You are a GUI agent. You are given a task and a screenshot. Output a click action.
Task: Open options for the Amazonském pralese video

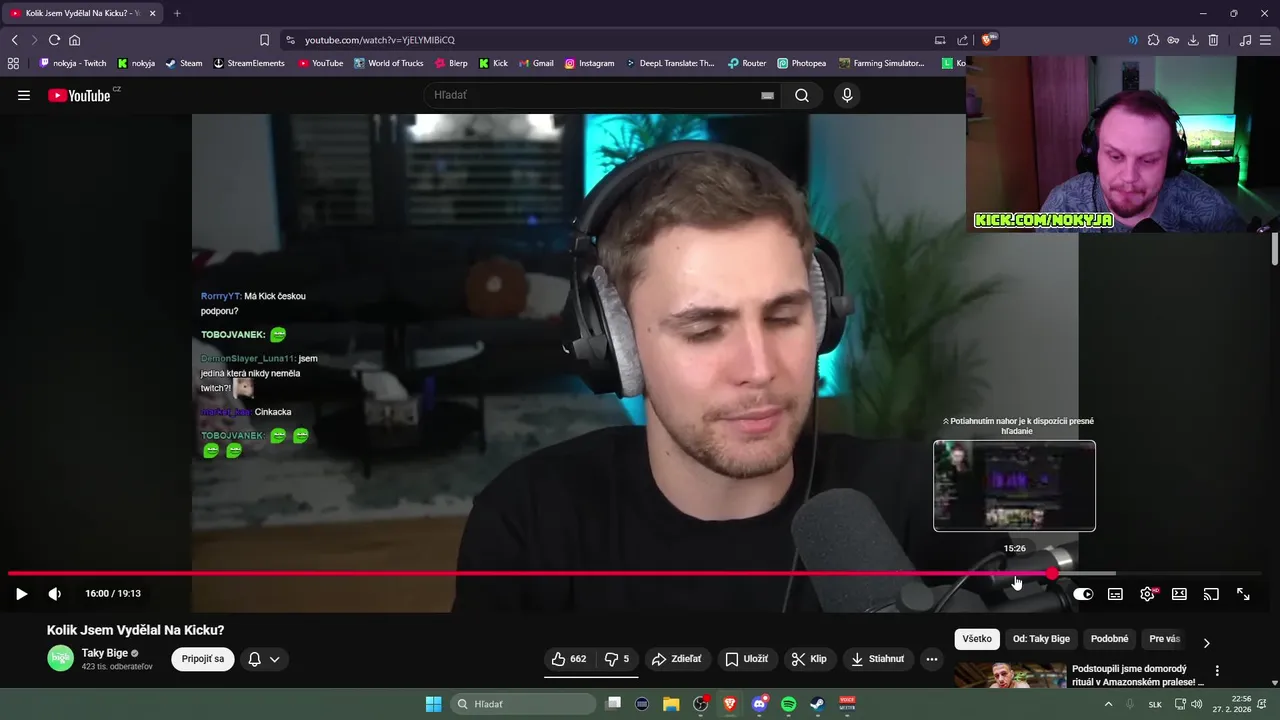coord(1217,671)
